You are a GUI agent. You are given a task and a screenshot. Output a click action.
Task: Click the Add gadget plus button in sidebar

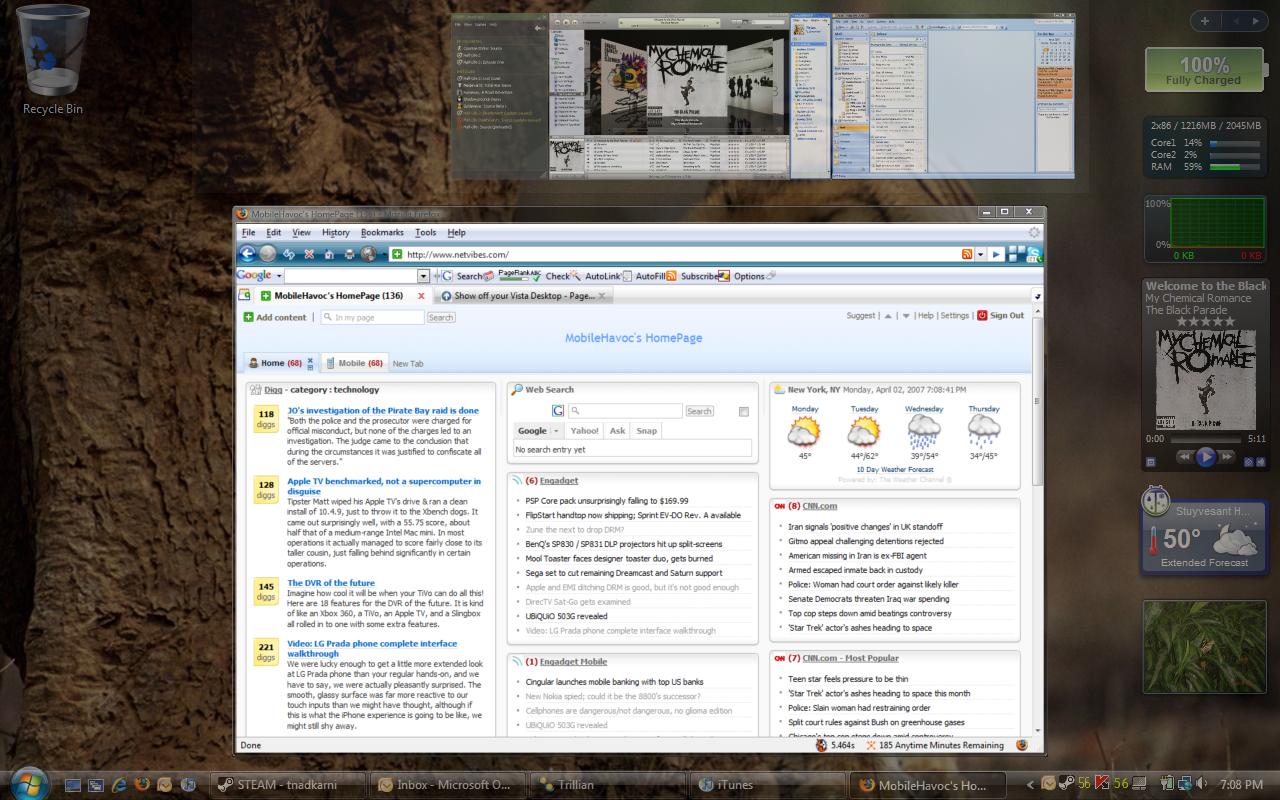point(1205,20)
